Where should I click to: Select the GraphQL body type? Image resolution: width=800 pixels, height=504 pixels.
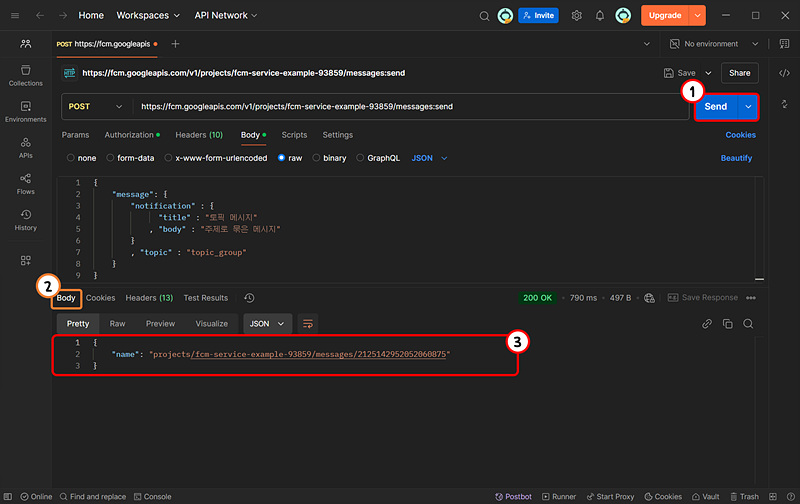(360, 158)
